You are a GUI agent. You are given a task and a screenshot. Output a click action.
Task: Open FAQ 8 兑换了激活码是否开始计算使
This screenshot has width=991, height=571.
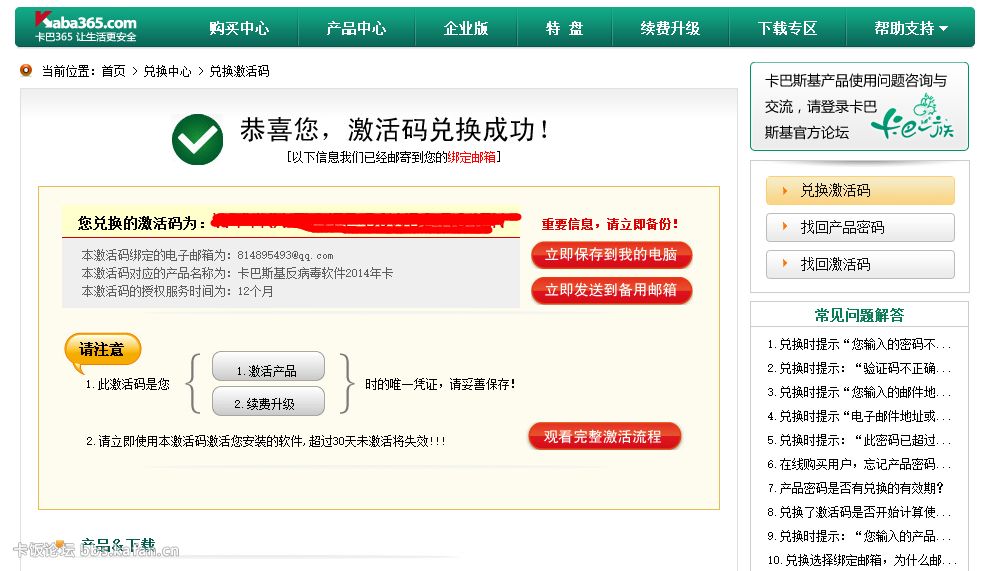(x=859, y=512)
